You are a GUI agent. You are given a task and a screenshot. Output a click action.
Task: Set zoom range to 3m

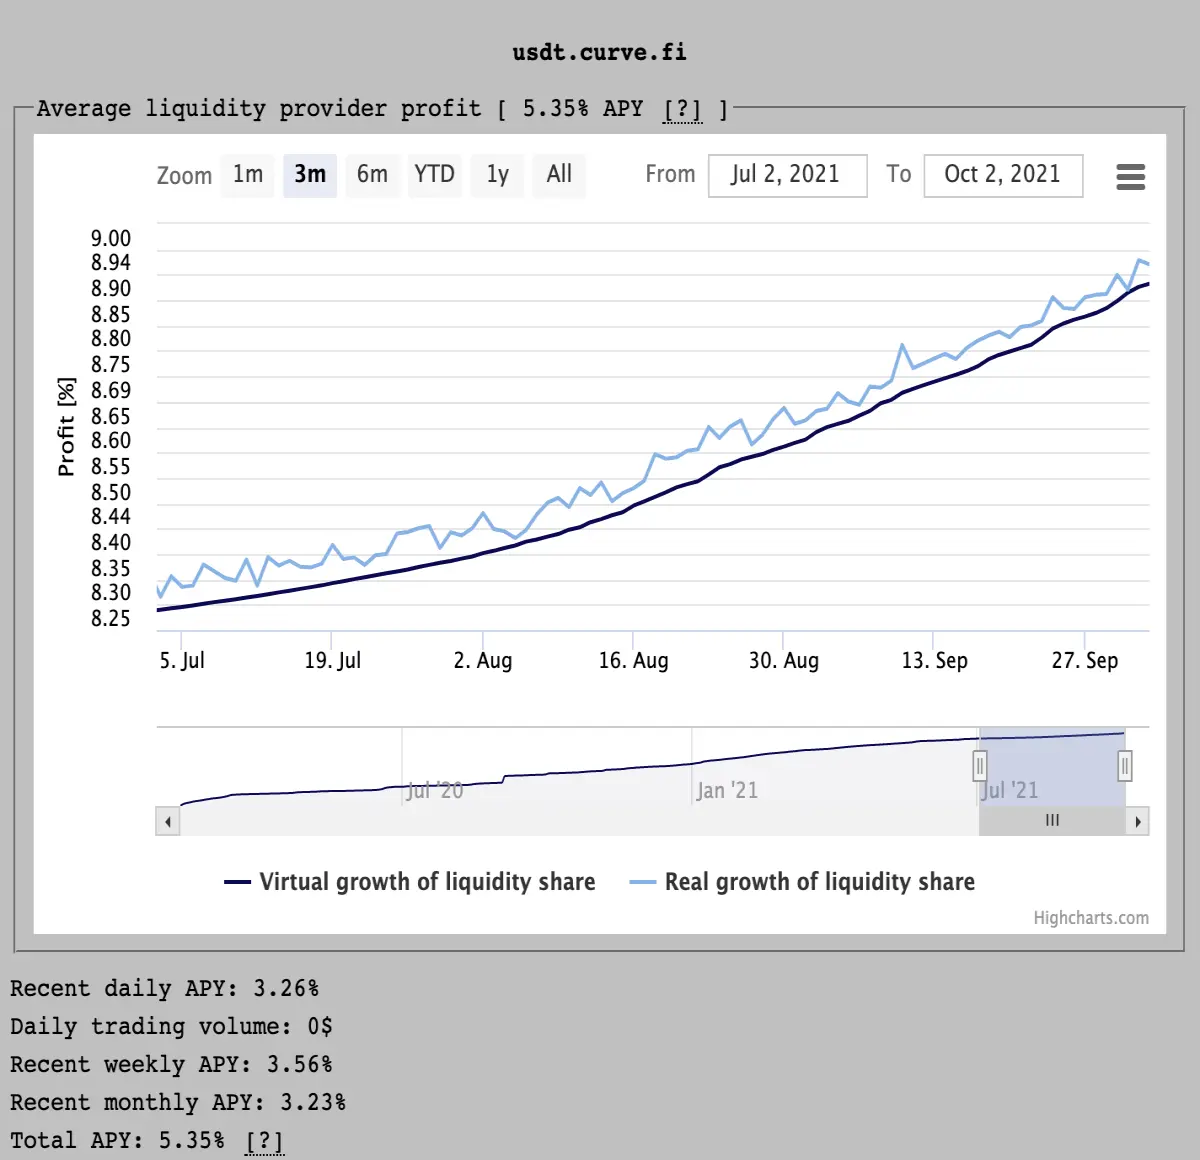310,175
